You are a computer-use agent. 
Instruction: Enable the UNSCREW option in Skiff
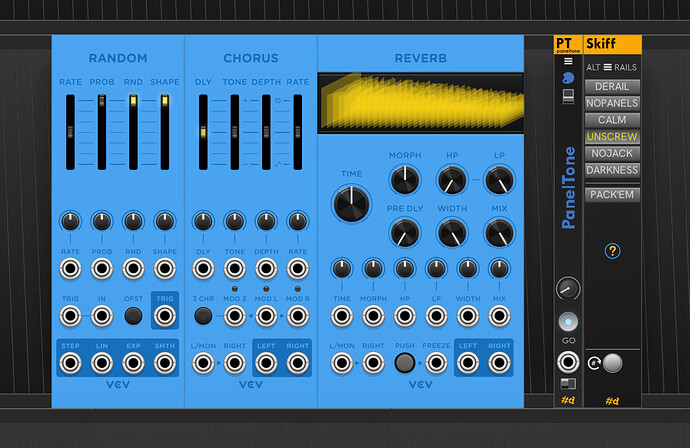click(x=612, y=137)
